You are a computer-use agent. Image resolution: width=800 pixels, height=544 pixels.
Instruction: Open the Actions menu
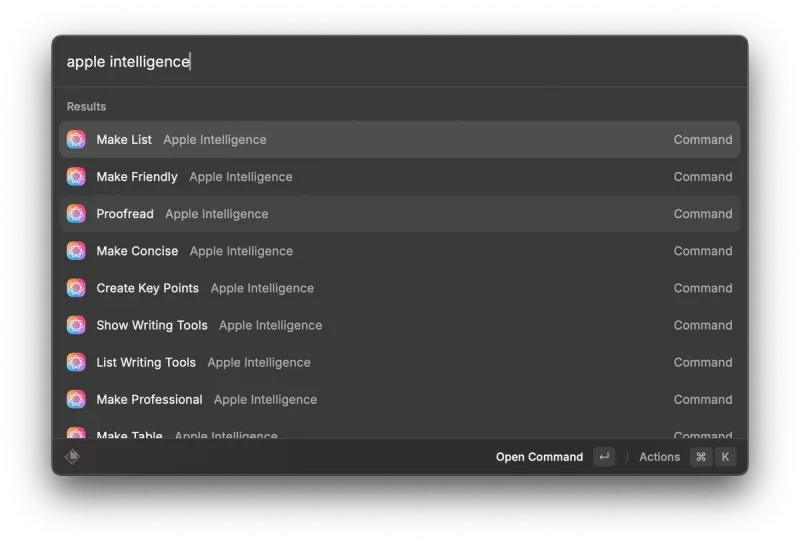pyautogui.click(x=659, y=457)
